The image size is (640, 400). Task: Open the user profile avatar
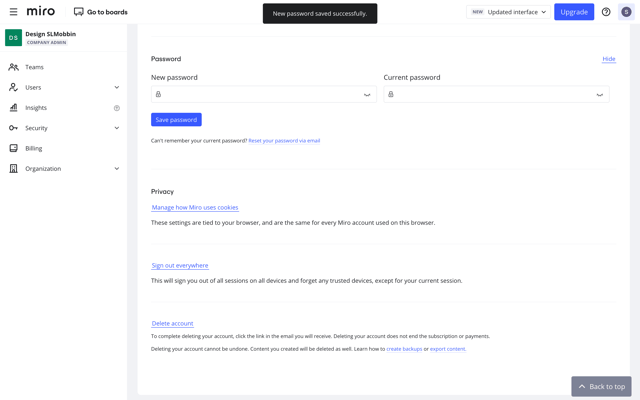(x=626, y=12)
